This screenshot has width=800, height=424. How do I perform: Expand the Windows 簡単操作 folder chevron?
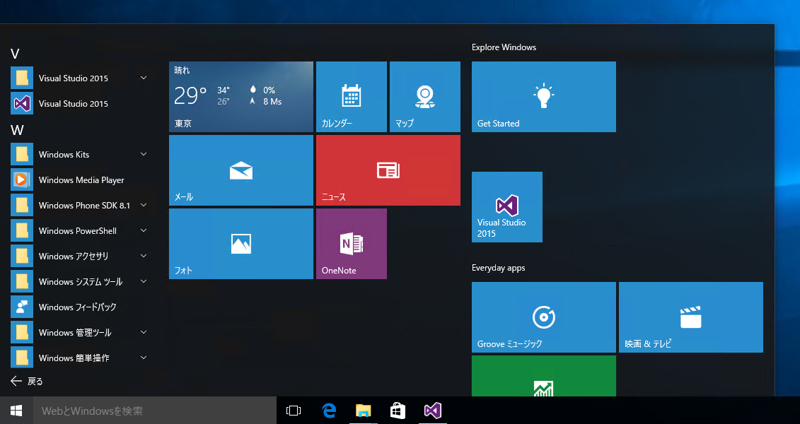coord(144,358)
